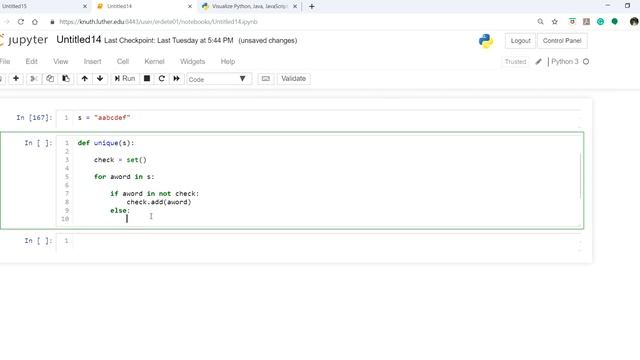Click the empty code cell at bottom

318,241
